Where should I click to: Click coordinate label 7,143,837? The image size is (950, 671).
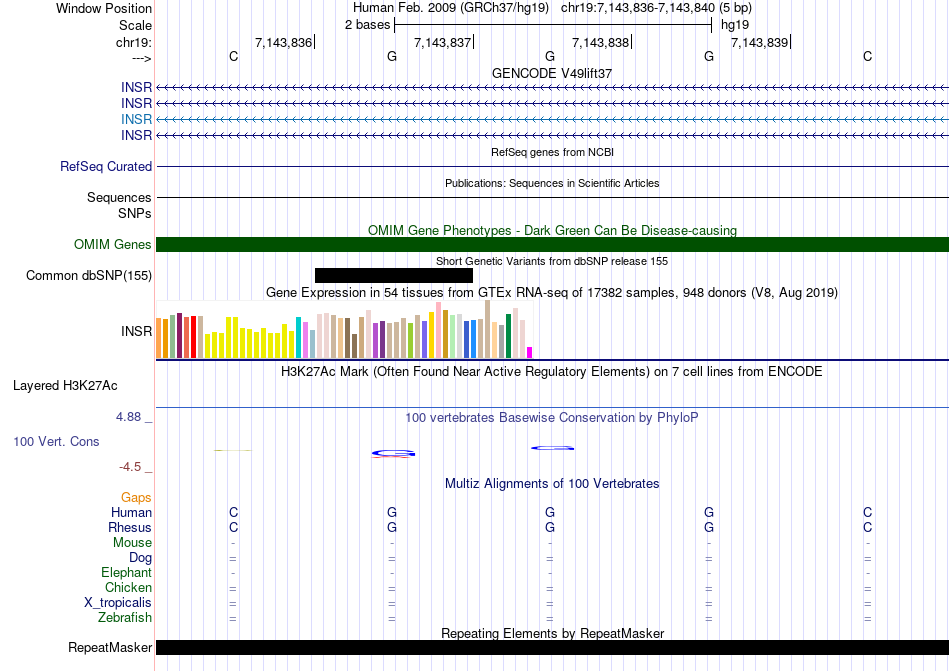tap(442, 42)
